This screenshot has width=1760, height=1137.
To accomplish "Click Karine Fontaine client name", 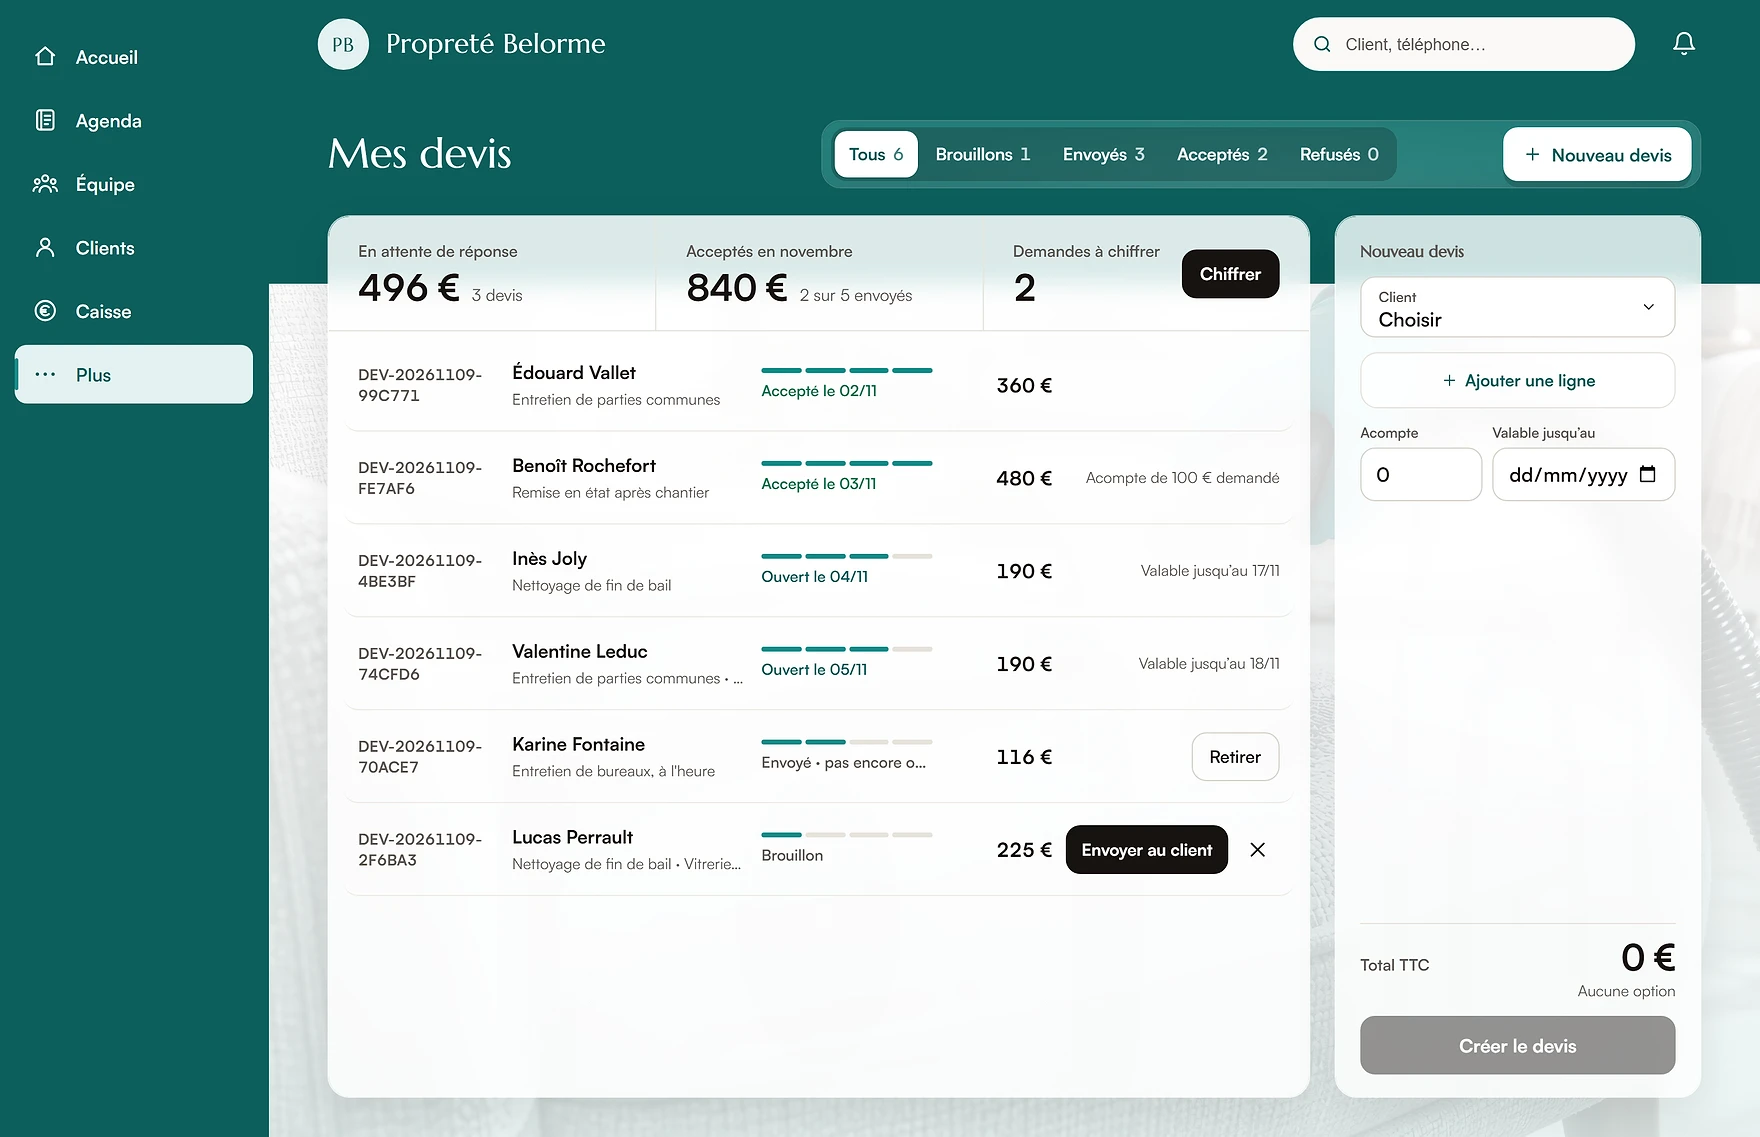I will click(x=579, y=745).
